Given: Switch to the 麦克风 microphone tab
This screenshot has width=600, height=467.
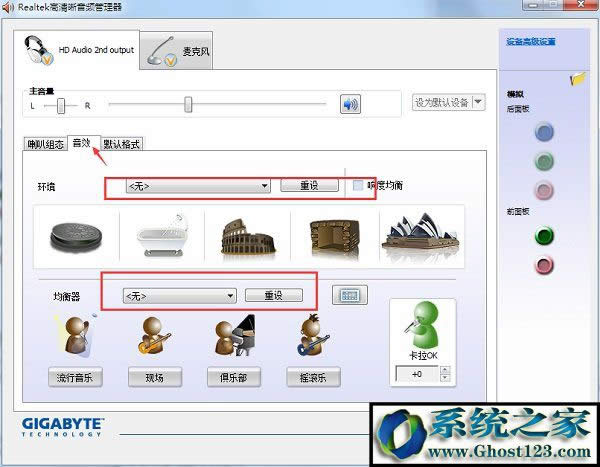Looking at the screenshot, I should 176,51.
